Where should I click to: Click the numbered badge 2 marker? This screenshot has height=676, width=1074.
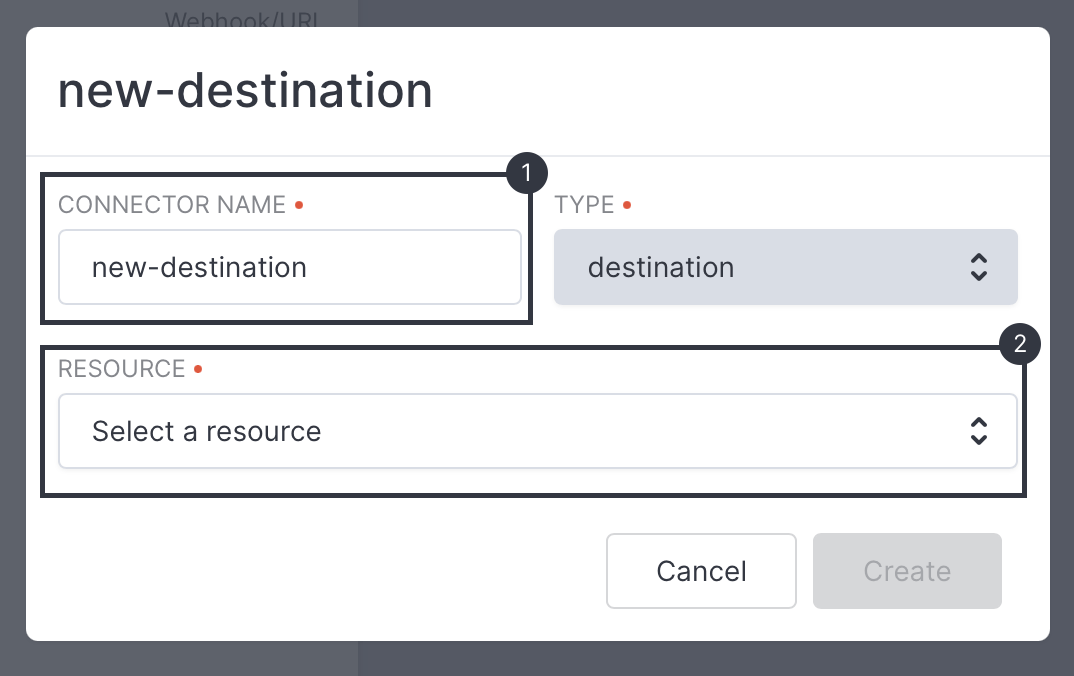click(x=1020, y=345)
